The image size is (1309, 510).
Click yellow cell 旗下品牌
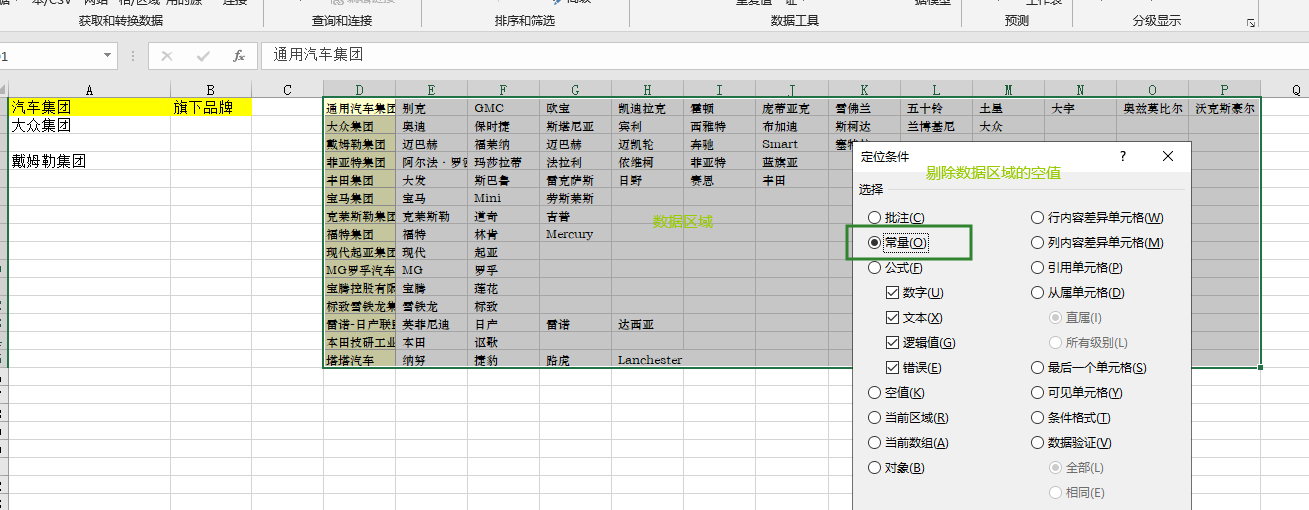click(x=210, y=107)
